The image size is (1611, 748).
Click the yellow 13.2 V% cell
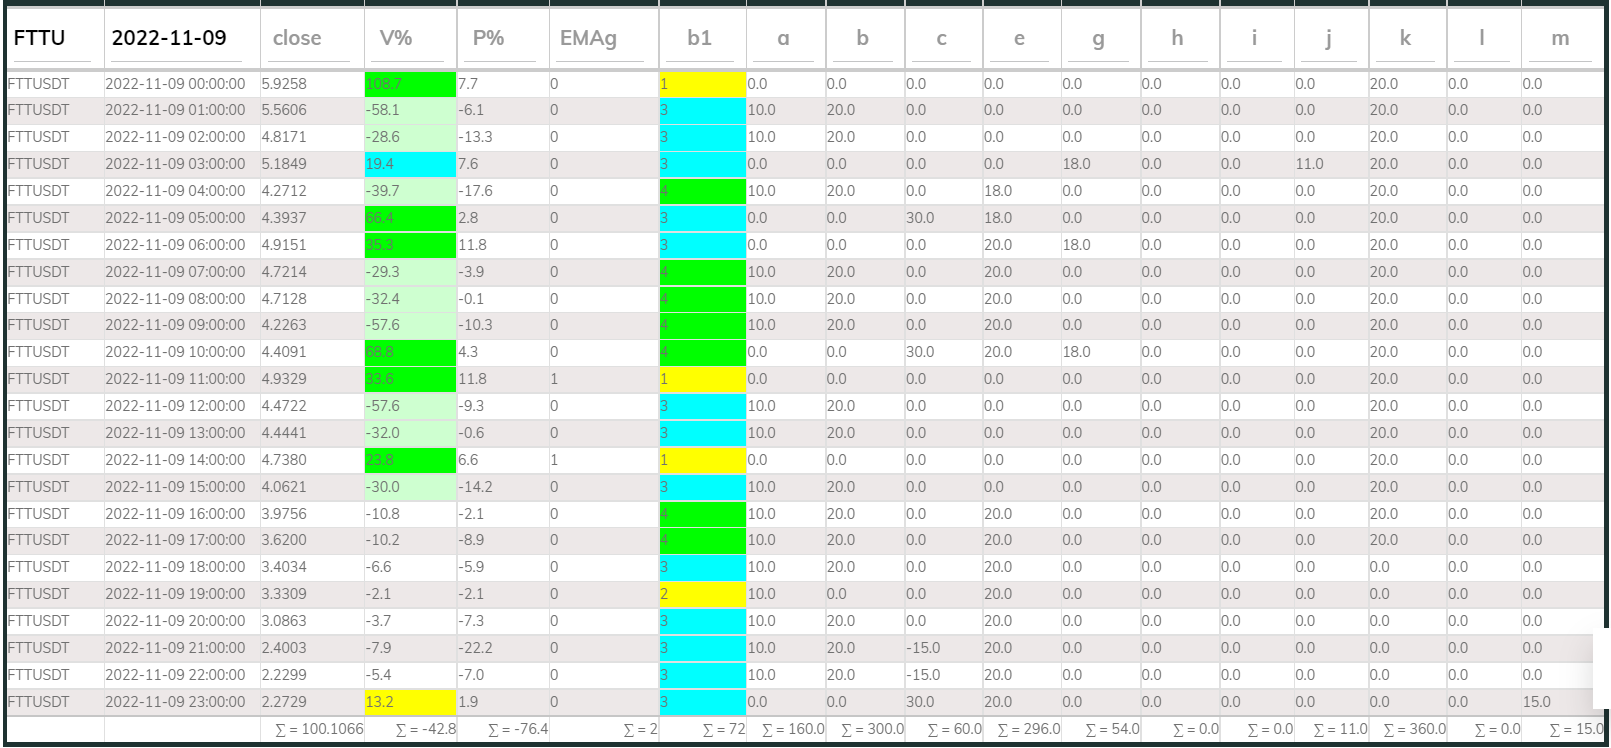point(409,702)
